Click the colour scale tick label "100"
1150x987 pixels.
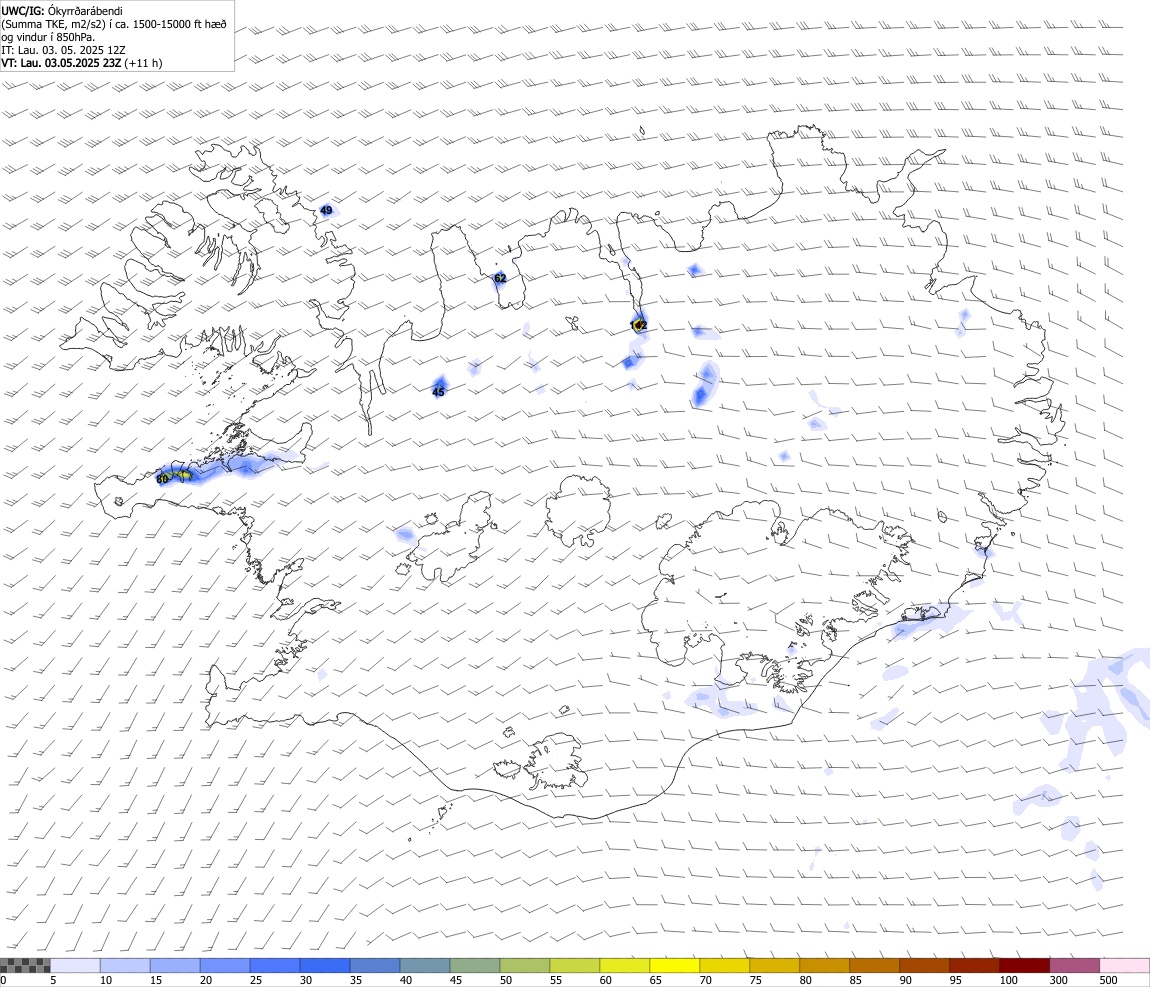[1008, 980]
